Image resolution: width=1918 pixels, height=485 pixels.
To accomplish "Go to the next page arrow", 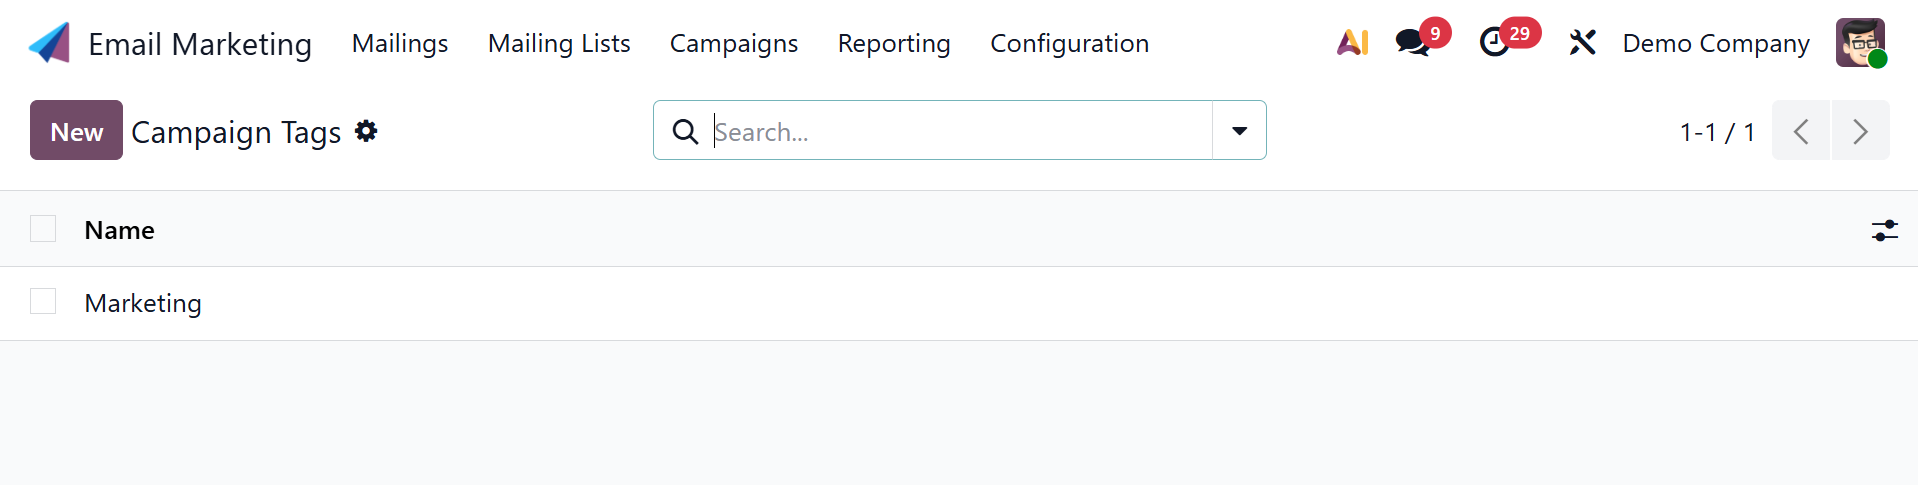I will pos(1860,131).
